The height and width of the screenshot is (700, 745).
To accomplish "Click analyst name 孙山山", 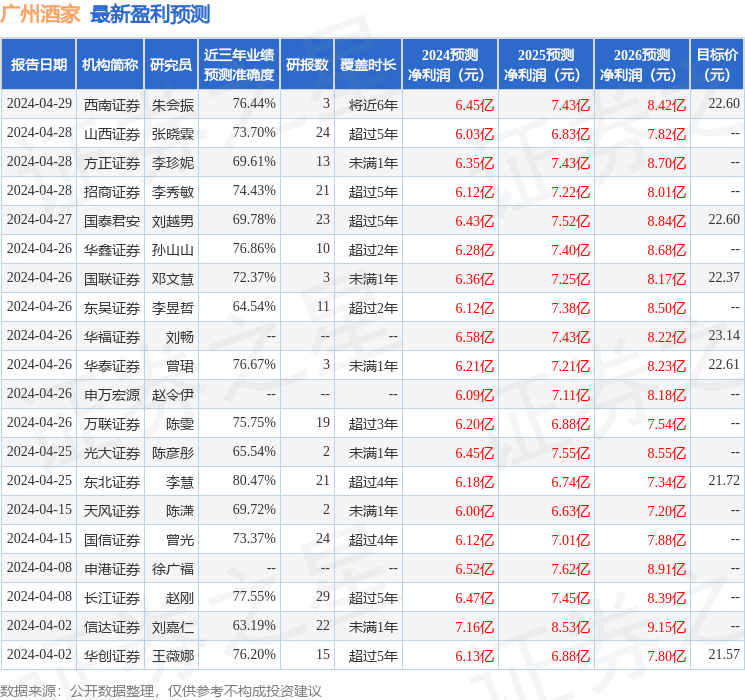I will click(173, 250).
